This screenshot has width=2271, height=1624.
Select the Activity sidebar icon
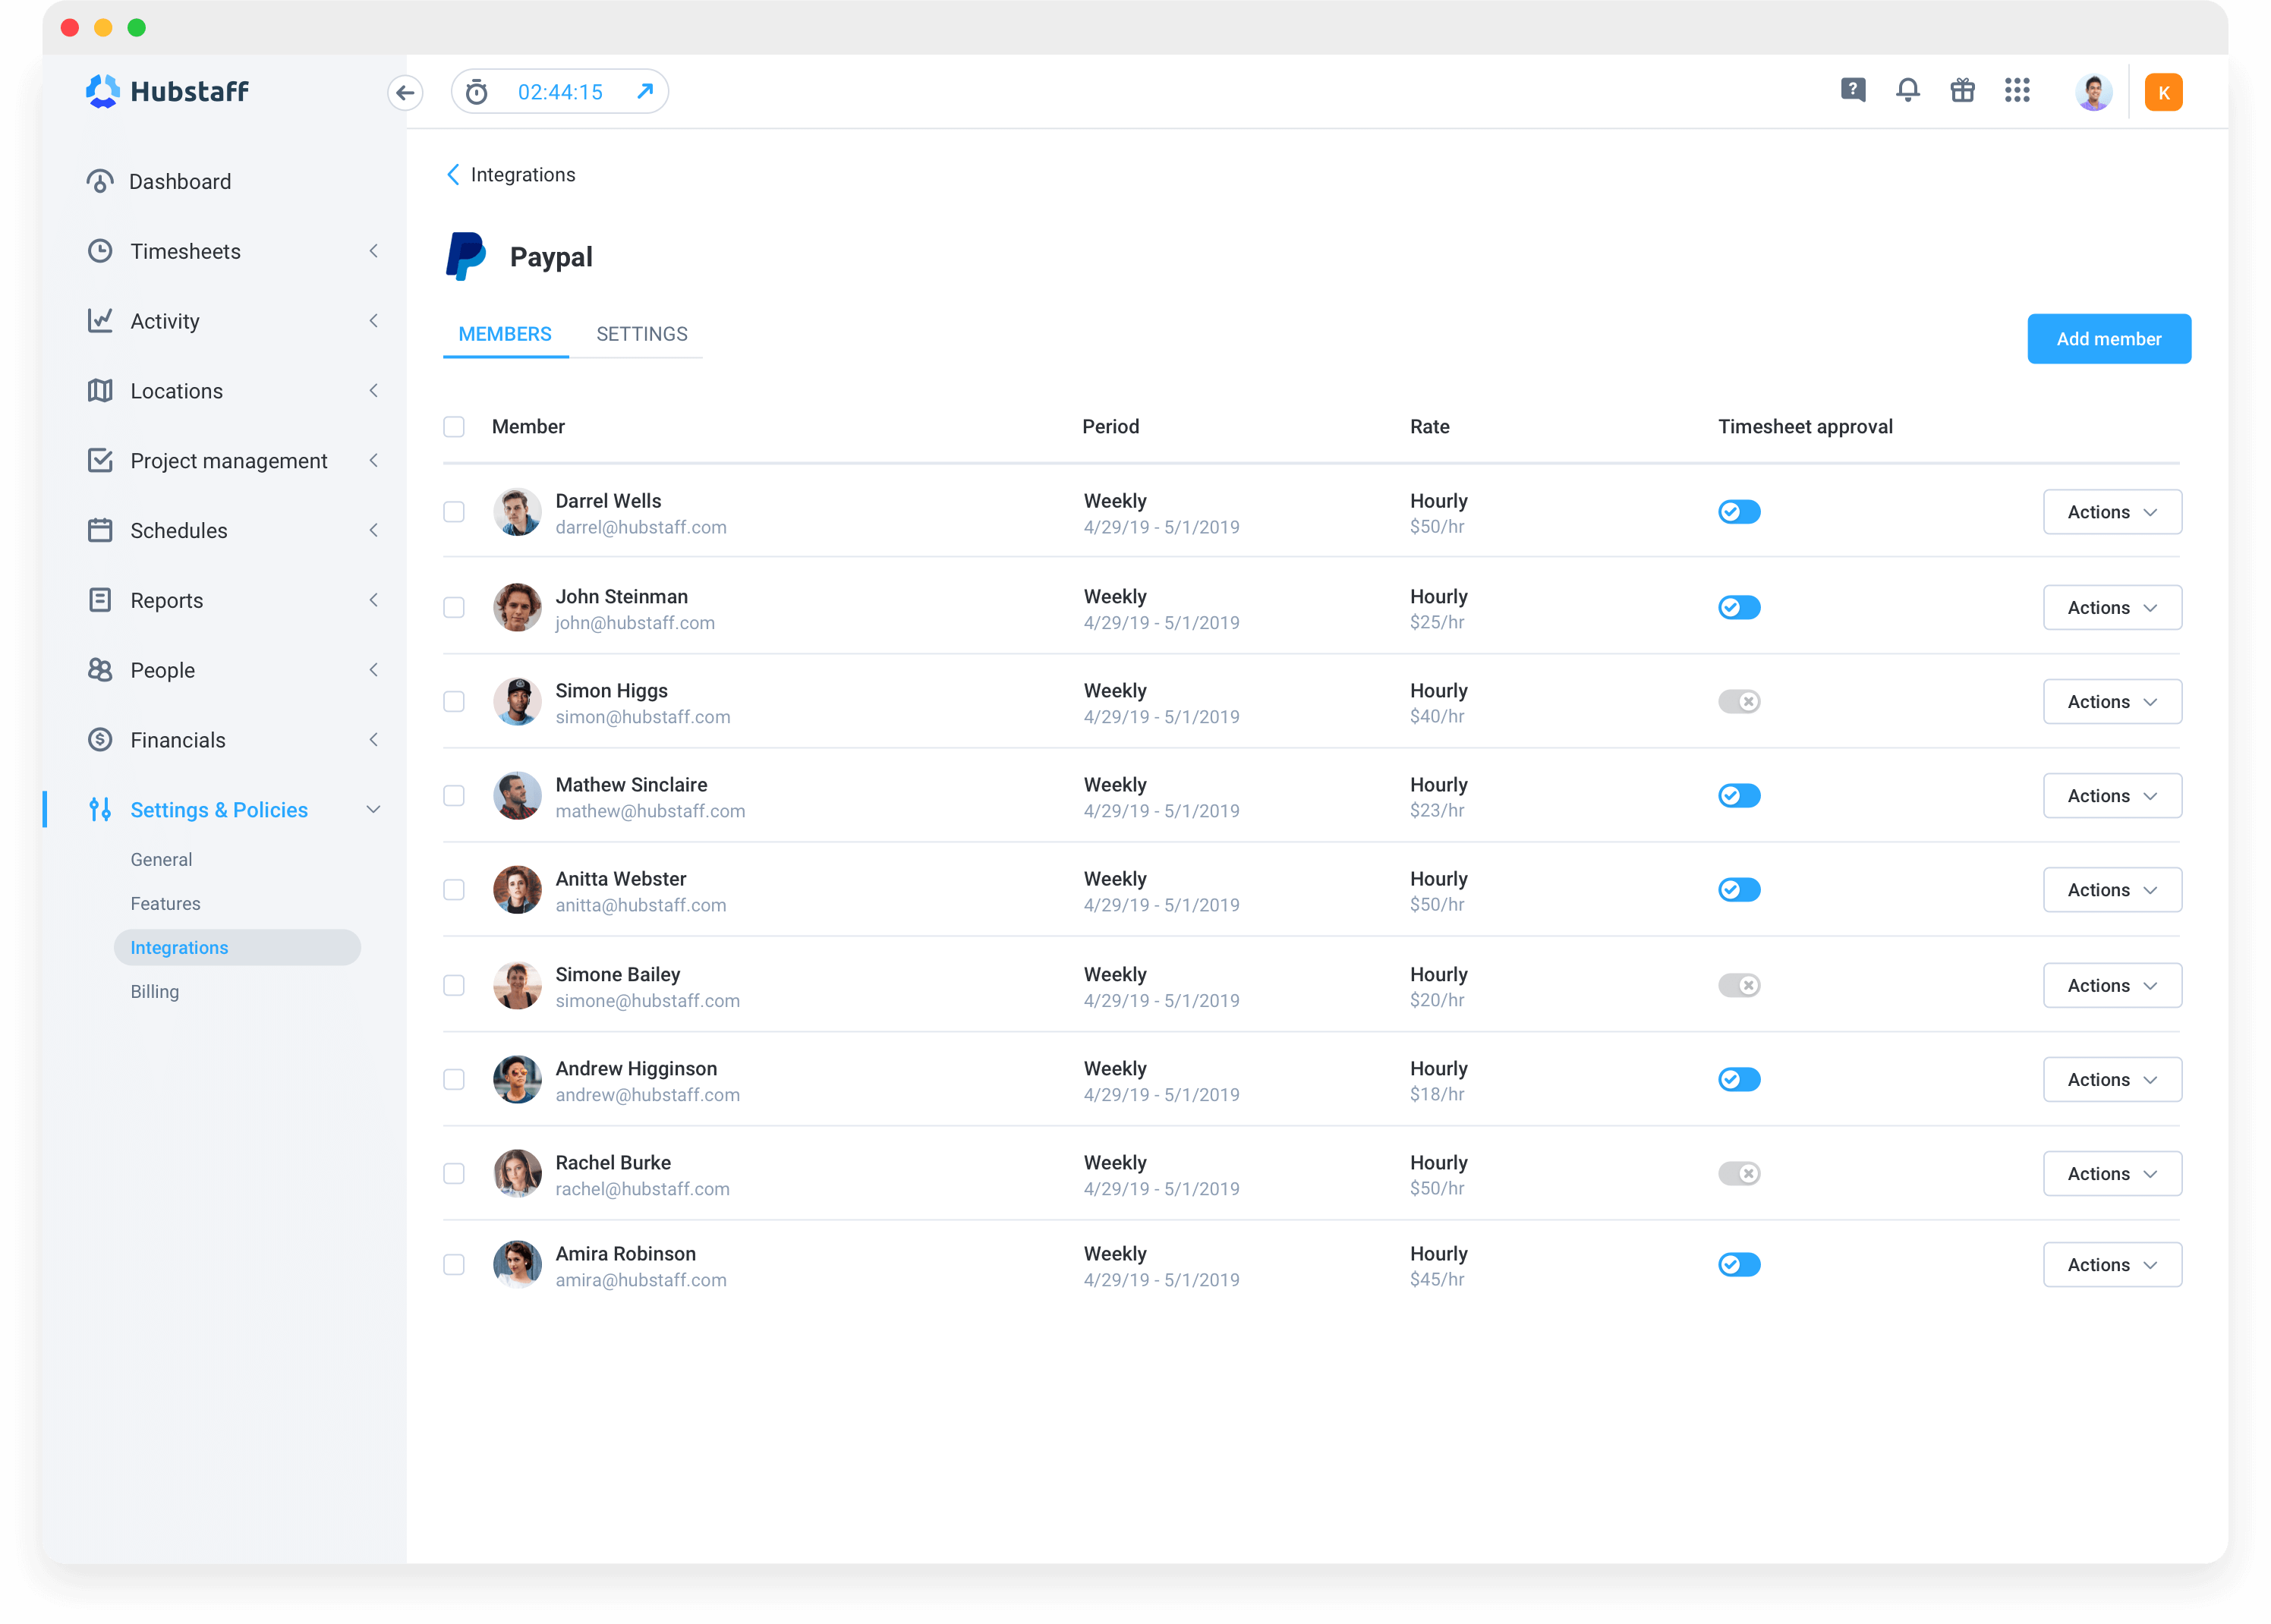pos(100,321)
